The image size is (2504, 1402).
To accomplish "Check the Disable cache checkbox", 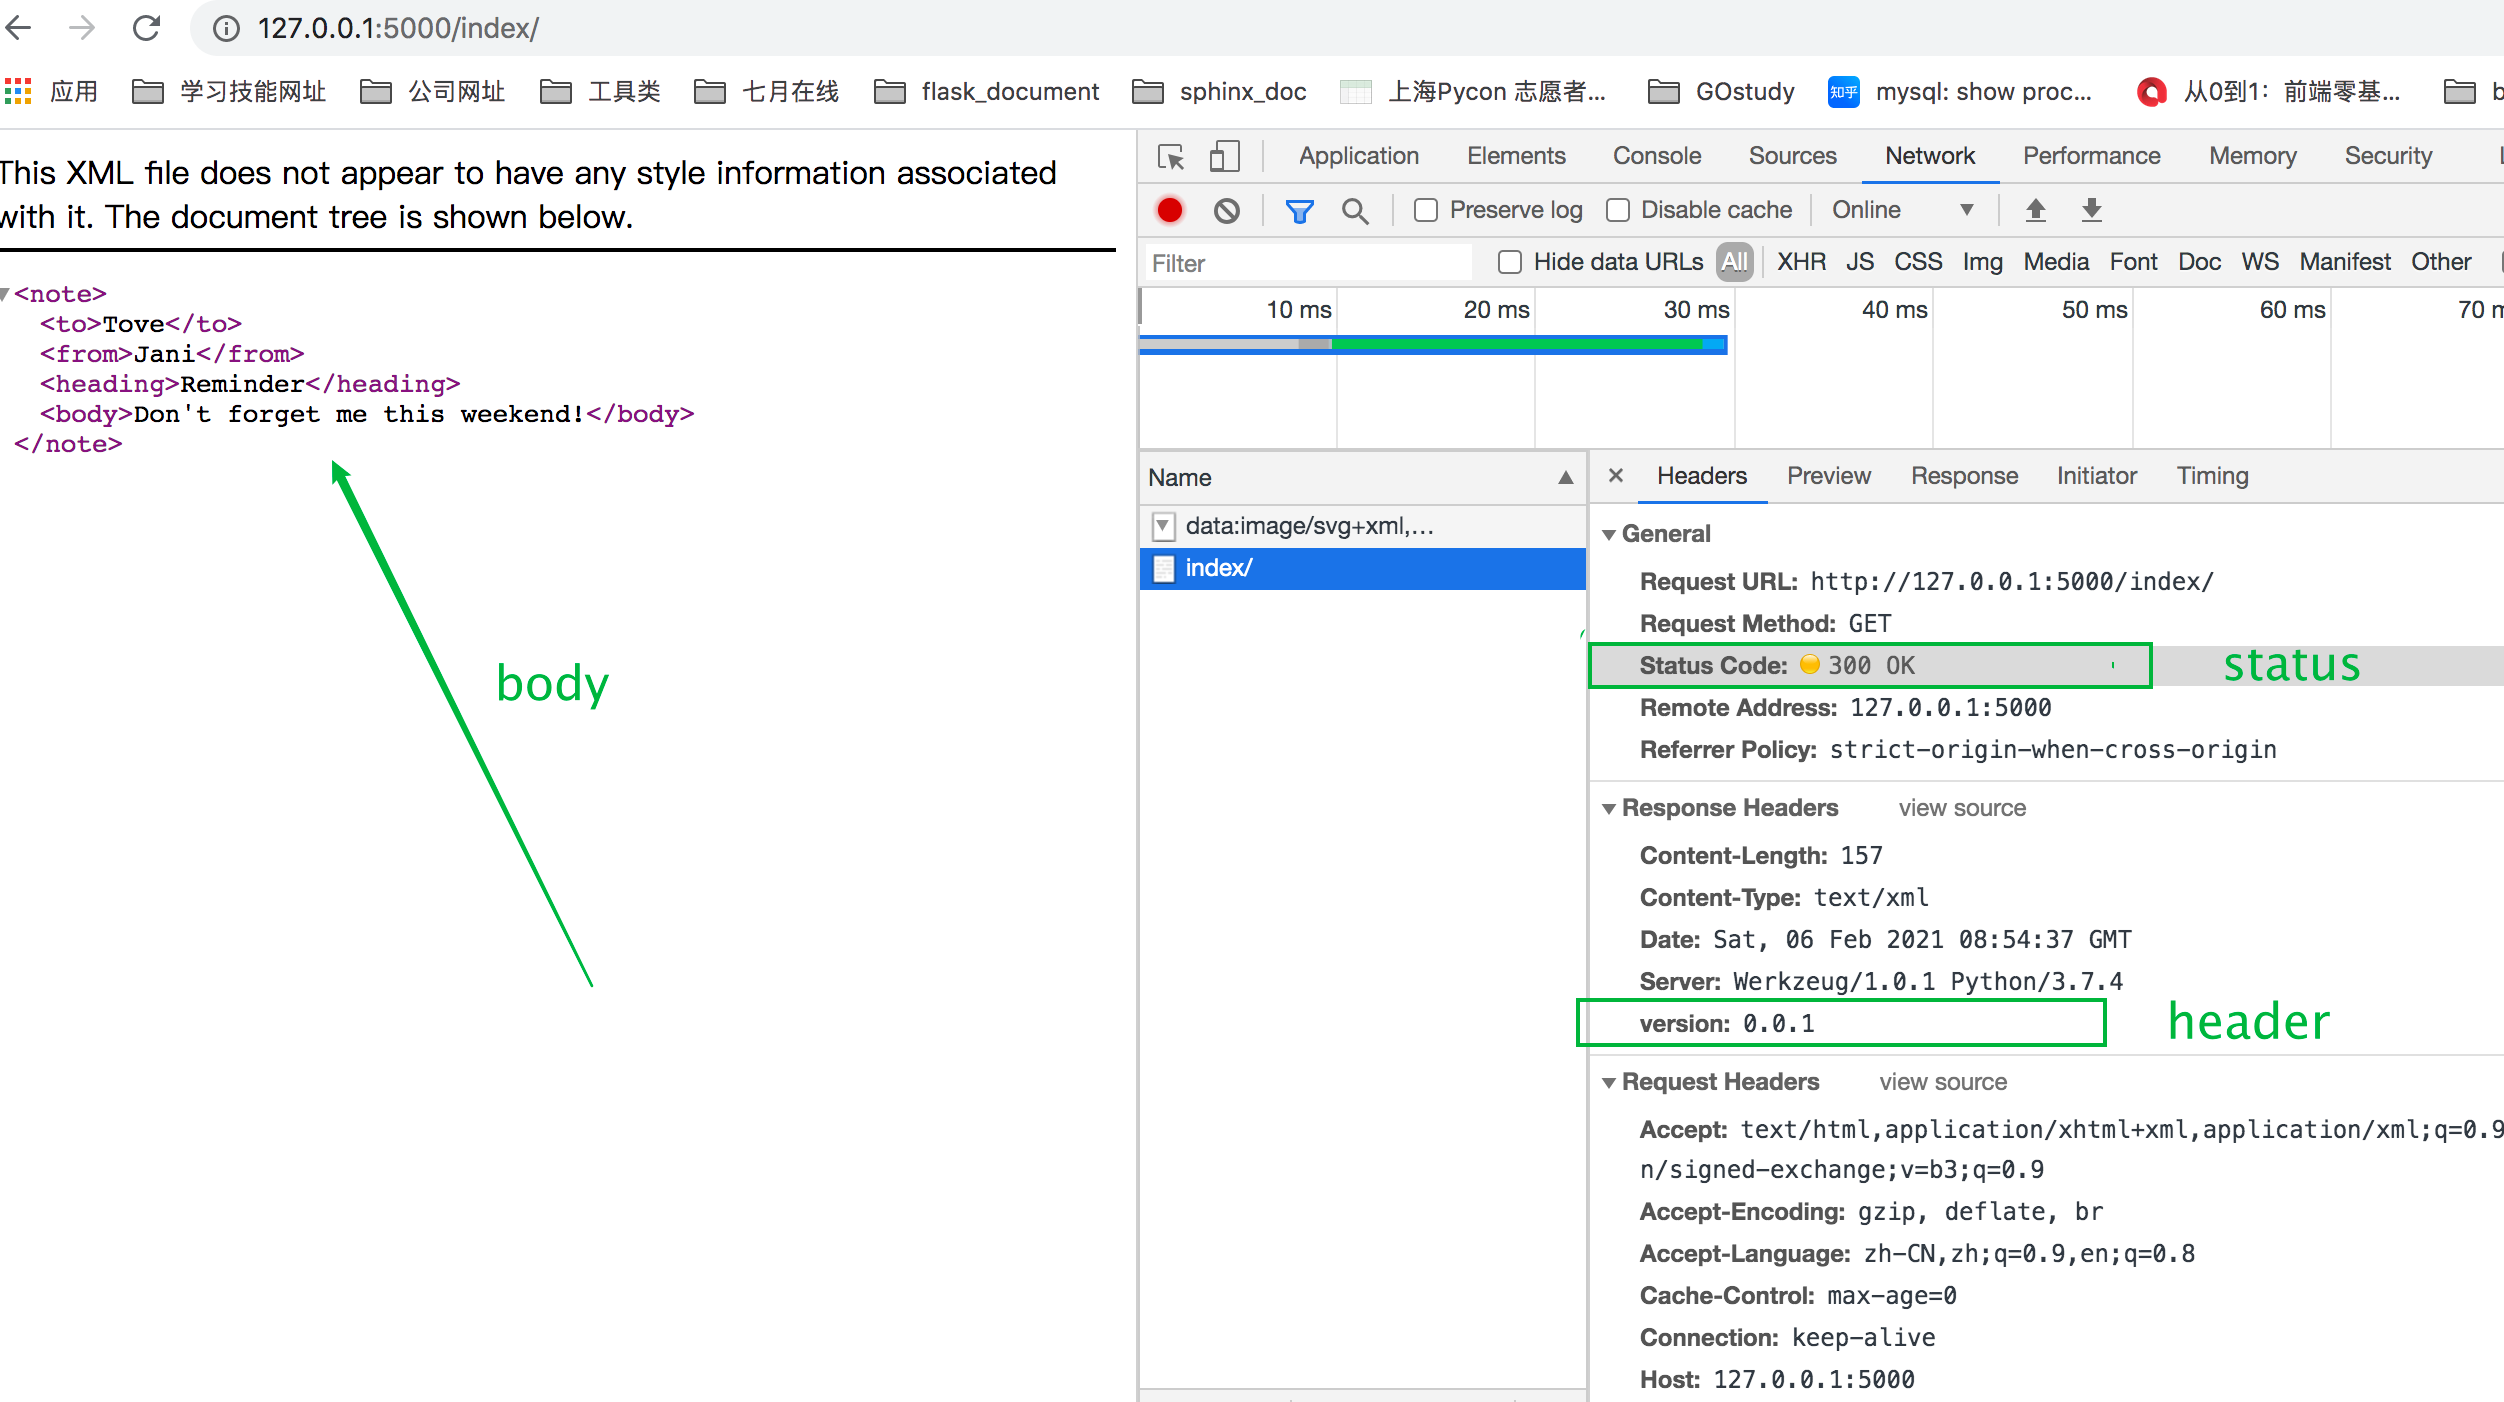I will (x=1617, y=210).
